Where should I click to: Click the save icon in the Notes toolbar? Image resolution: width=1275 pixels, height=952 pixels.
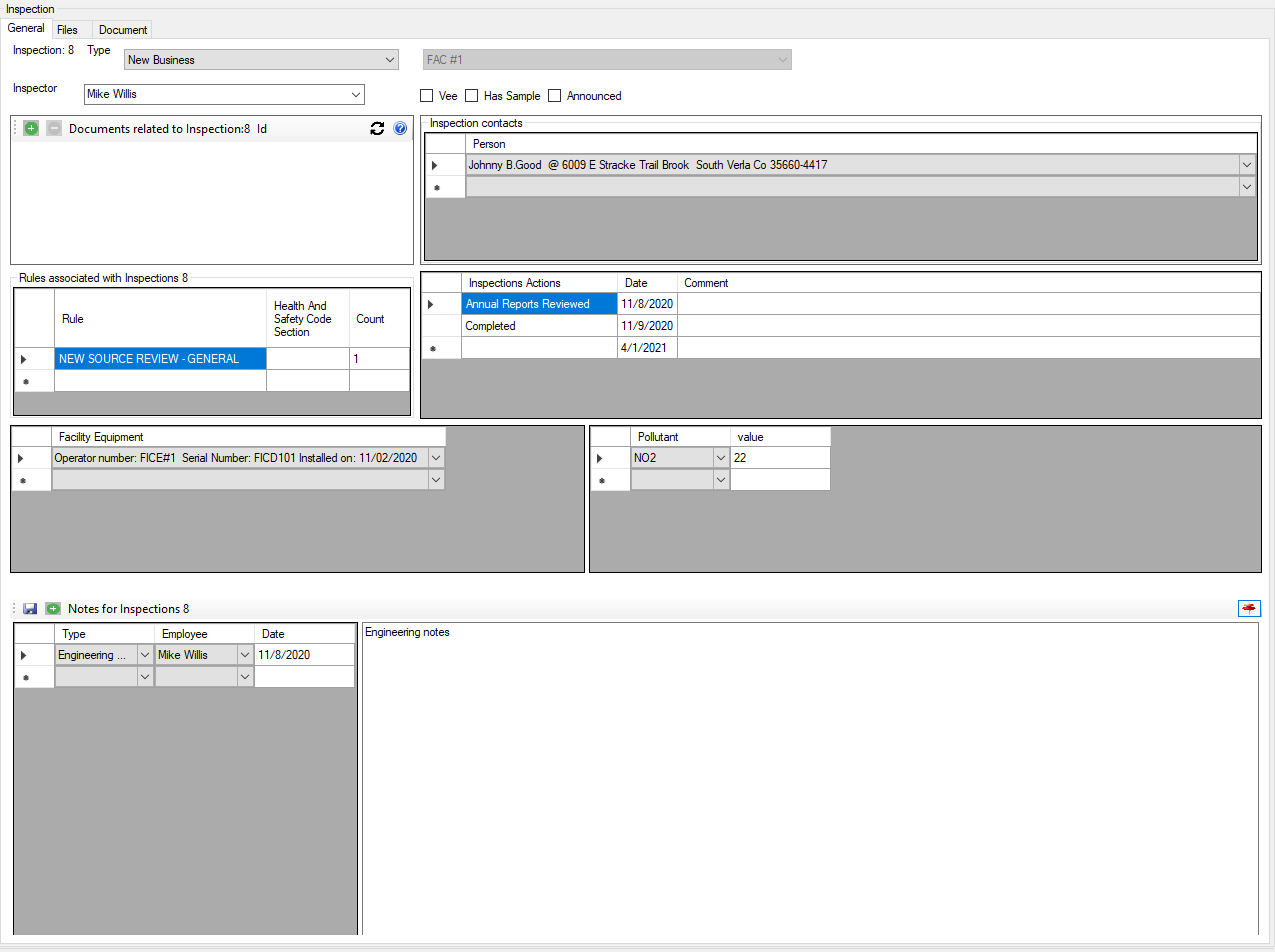pyautogui.click(x=29, y=608)
